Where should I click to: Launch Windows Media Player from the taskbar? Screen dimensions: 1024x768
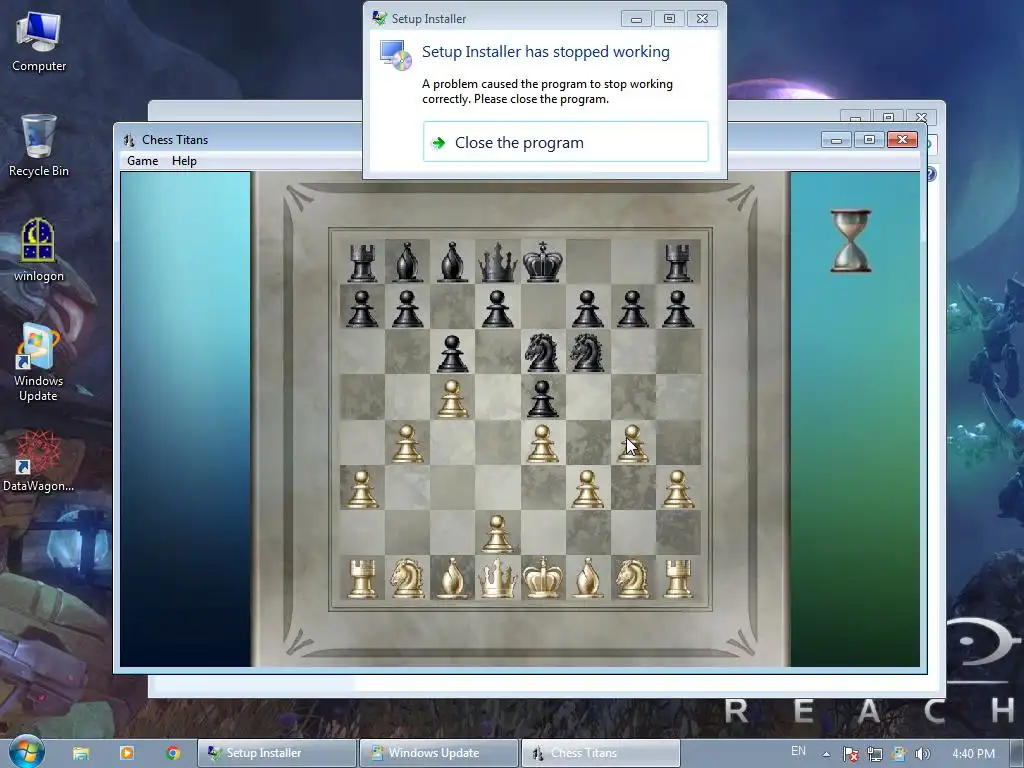[x=127, y=753]
